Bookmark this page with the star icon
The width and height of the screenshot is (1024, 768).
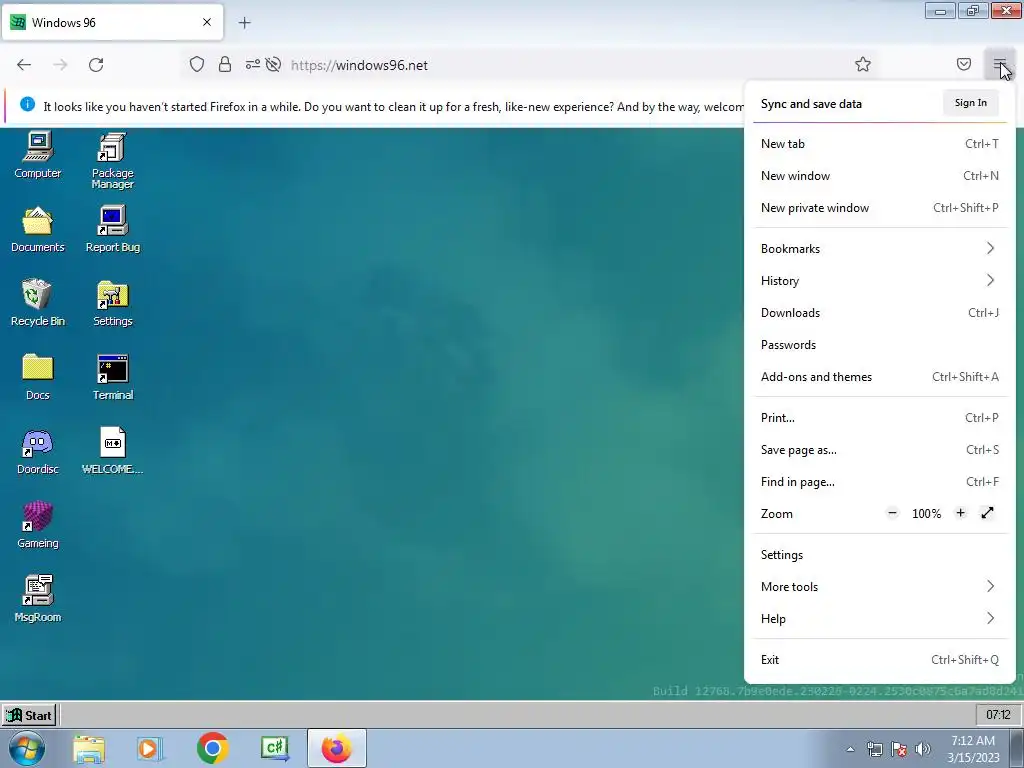[863, 65]
